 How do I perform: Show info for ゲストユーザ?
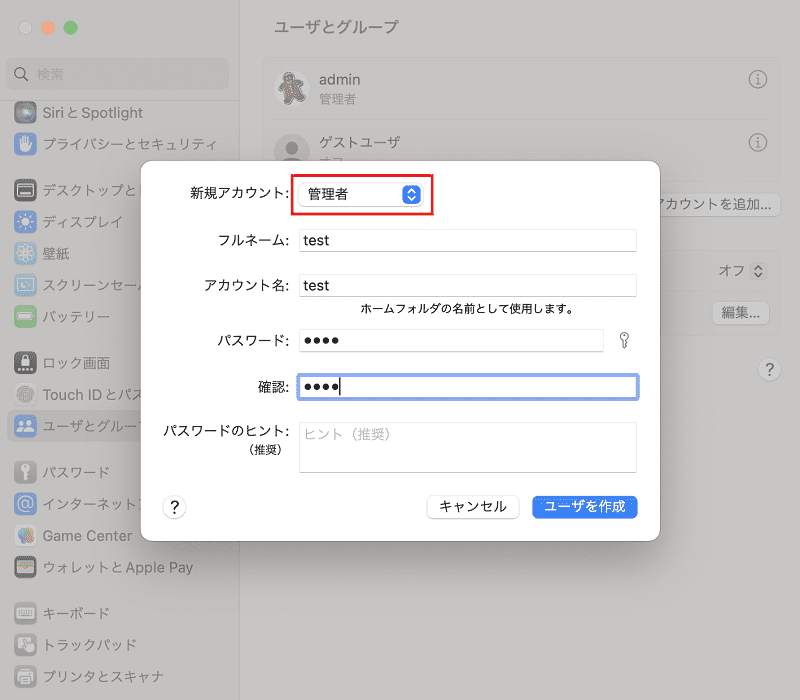click(x=758, y=142)
